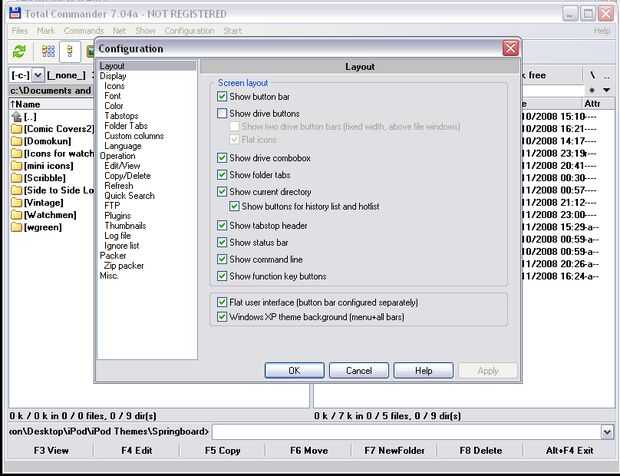Toggle Flat user interface checkbox
Image resolution: width=620 pixels, height=476 pixels.
[x=222, y=302]
